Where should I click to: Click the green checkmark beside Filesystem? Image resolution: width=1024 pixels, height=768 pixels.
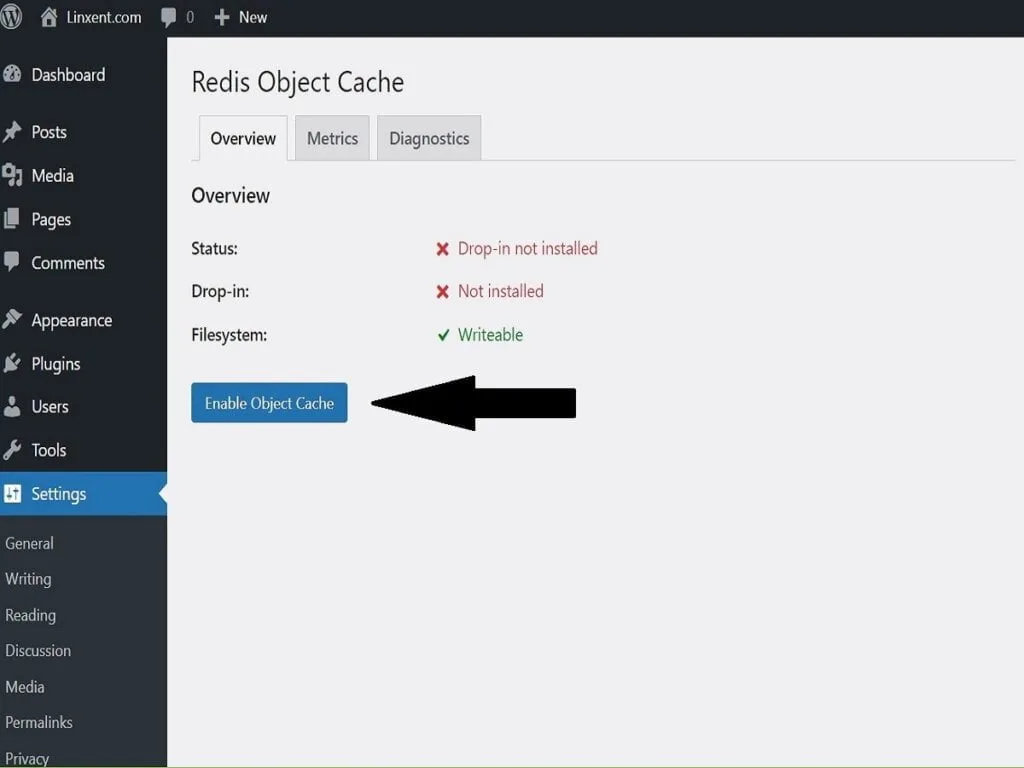click(443, 335)
